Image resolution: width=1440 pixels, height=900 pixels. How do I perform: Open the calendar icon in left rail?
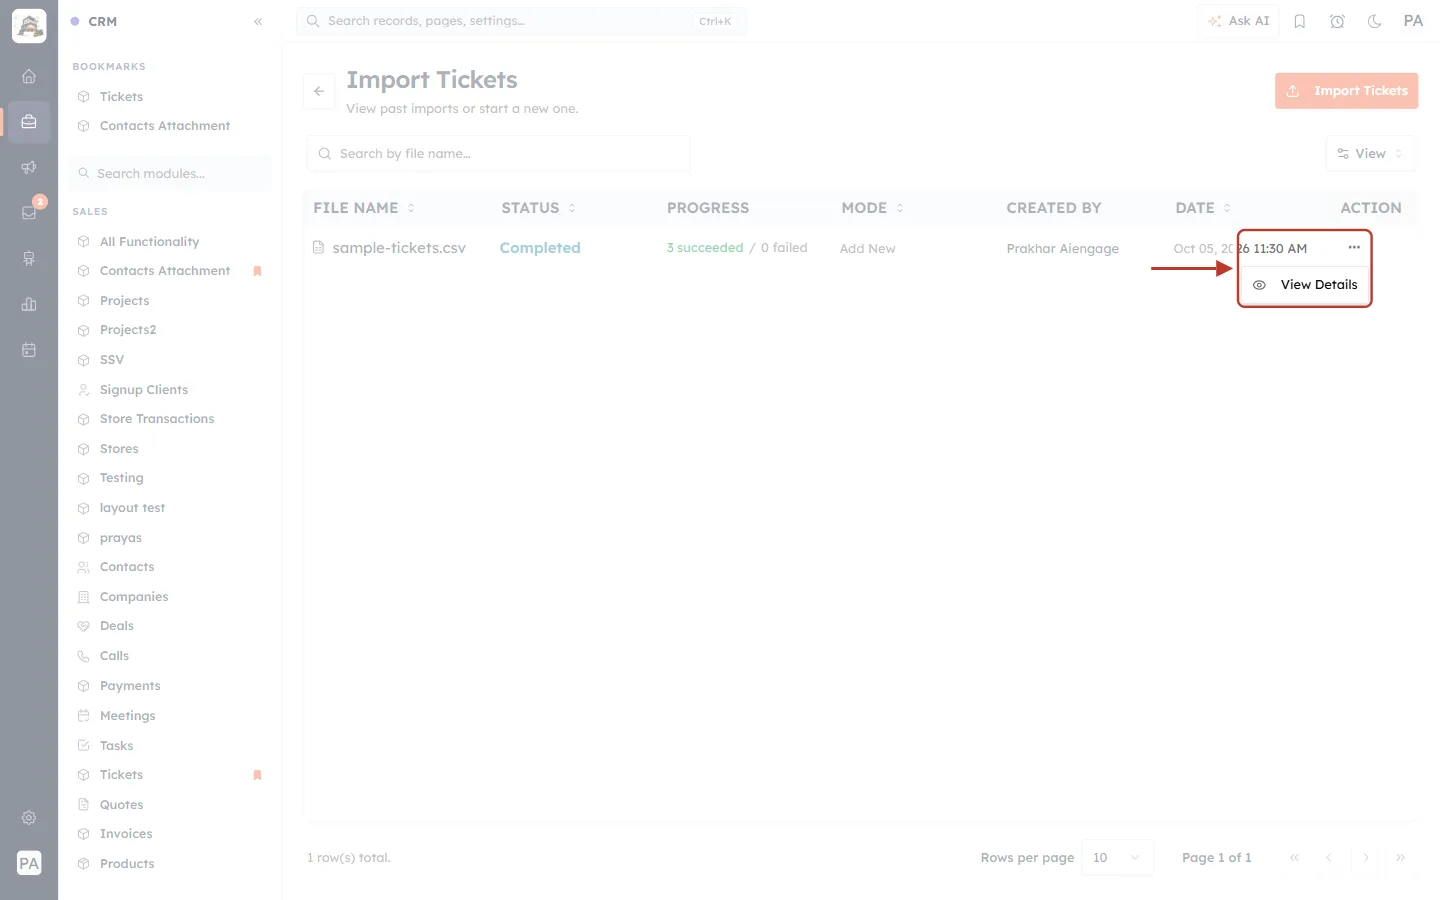[29, 350]
